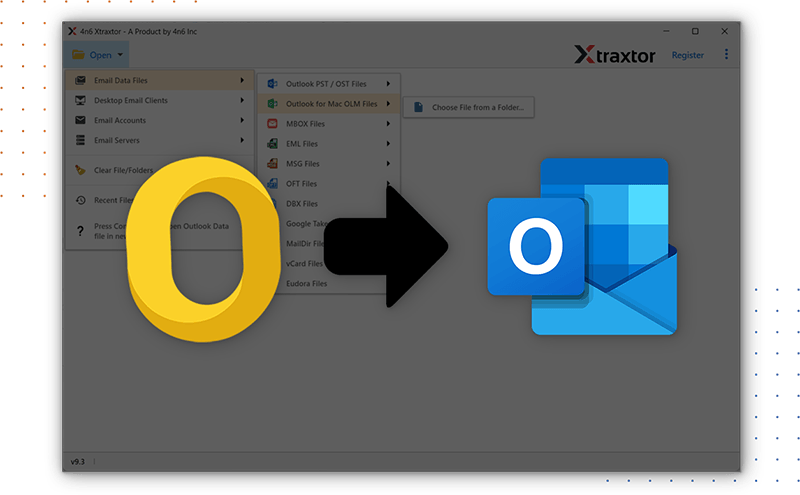Screen dimensions: 800x495
Task: Open the three-dot options menu
Action: click(726, 54)
